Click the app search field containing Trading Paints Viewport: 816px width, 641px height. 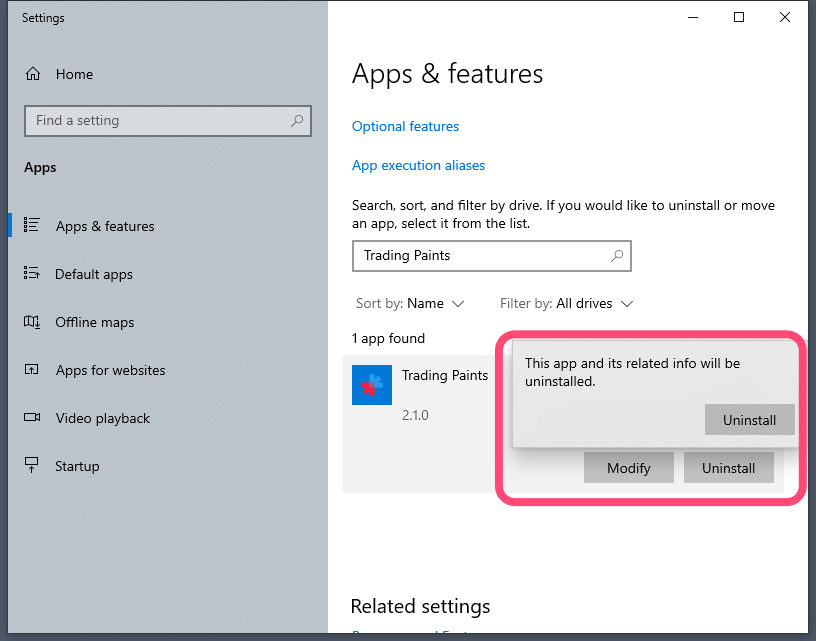point(480,256)
